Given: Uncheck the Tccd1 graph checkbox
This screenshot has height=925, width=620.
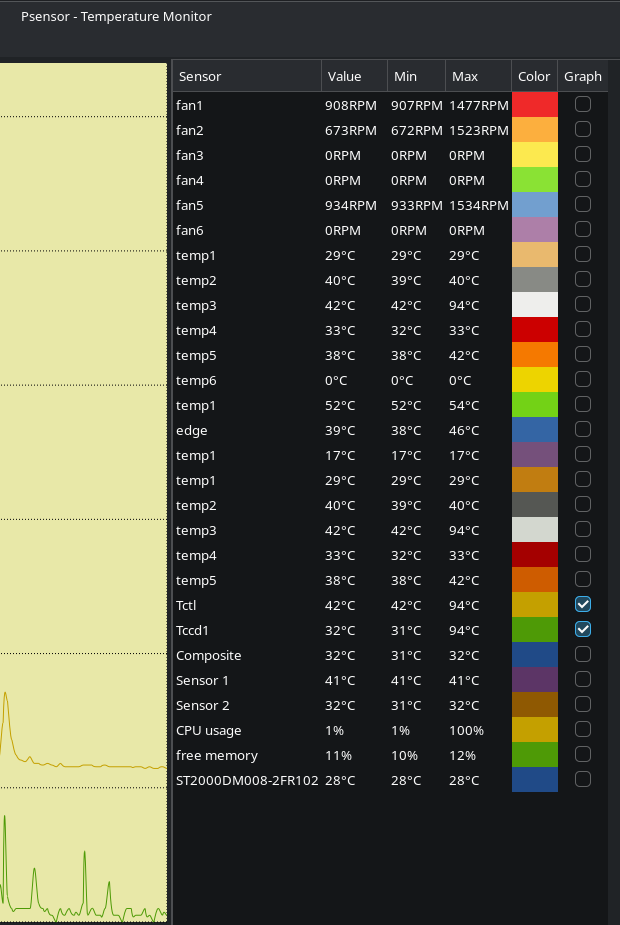Looking at the screenshot, I should pos(582,629).
